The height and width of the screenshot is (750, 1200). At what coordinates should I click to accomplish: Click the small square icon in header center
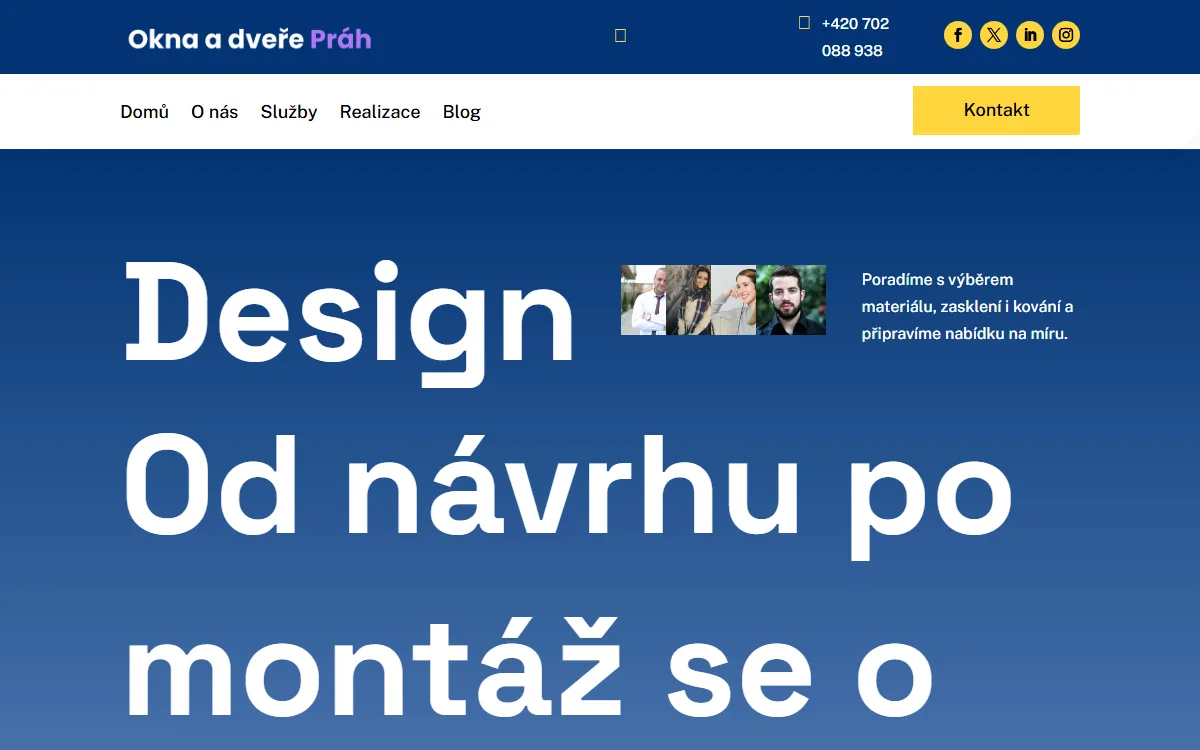click(620, 36)
